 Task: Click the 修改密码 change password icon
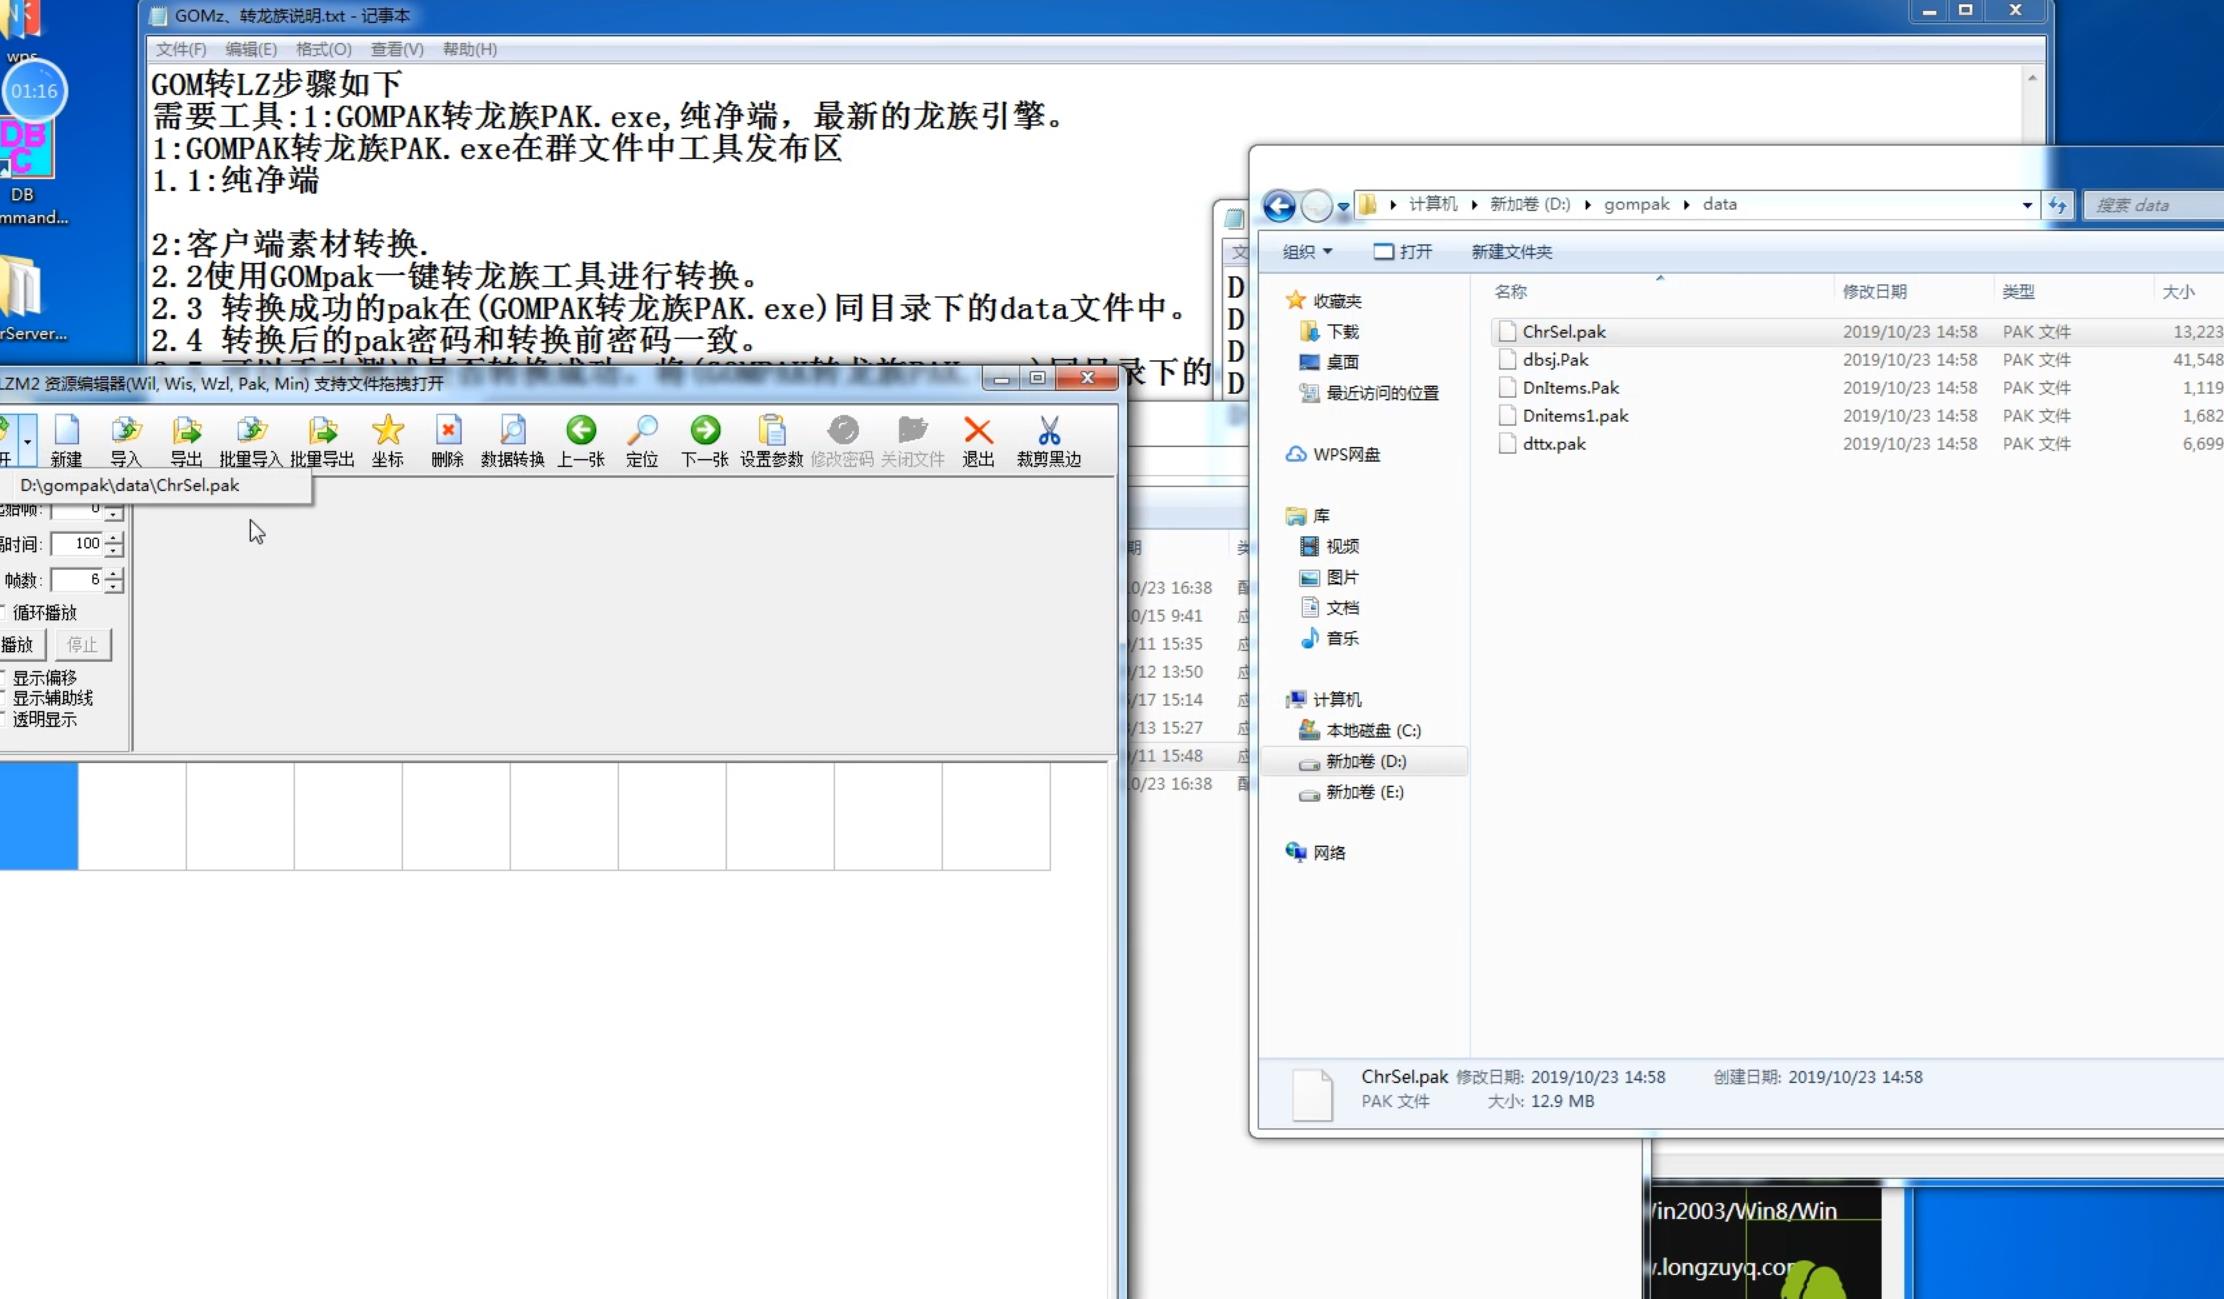[842, 441]
